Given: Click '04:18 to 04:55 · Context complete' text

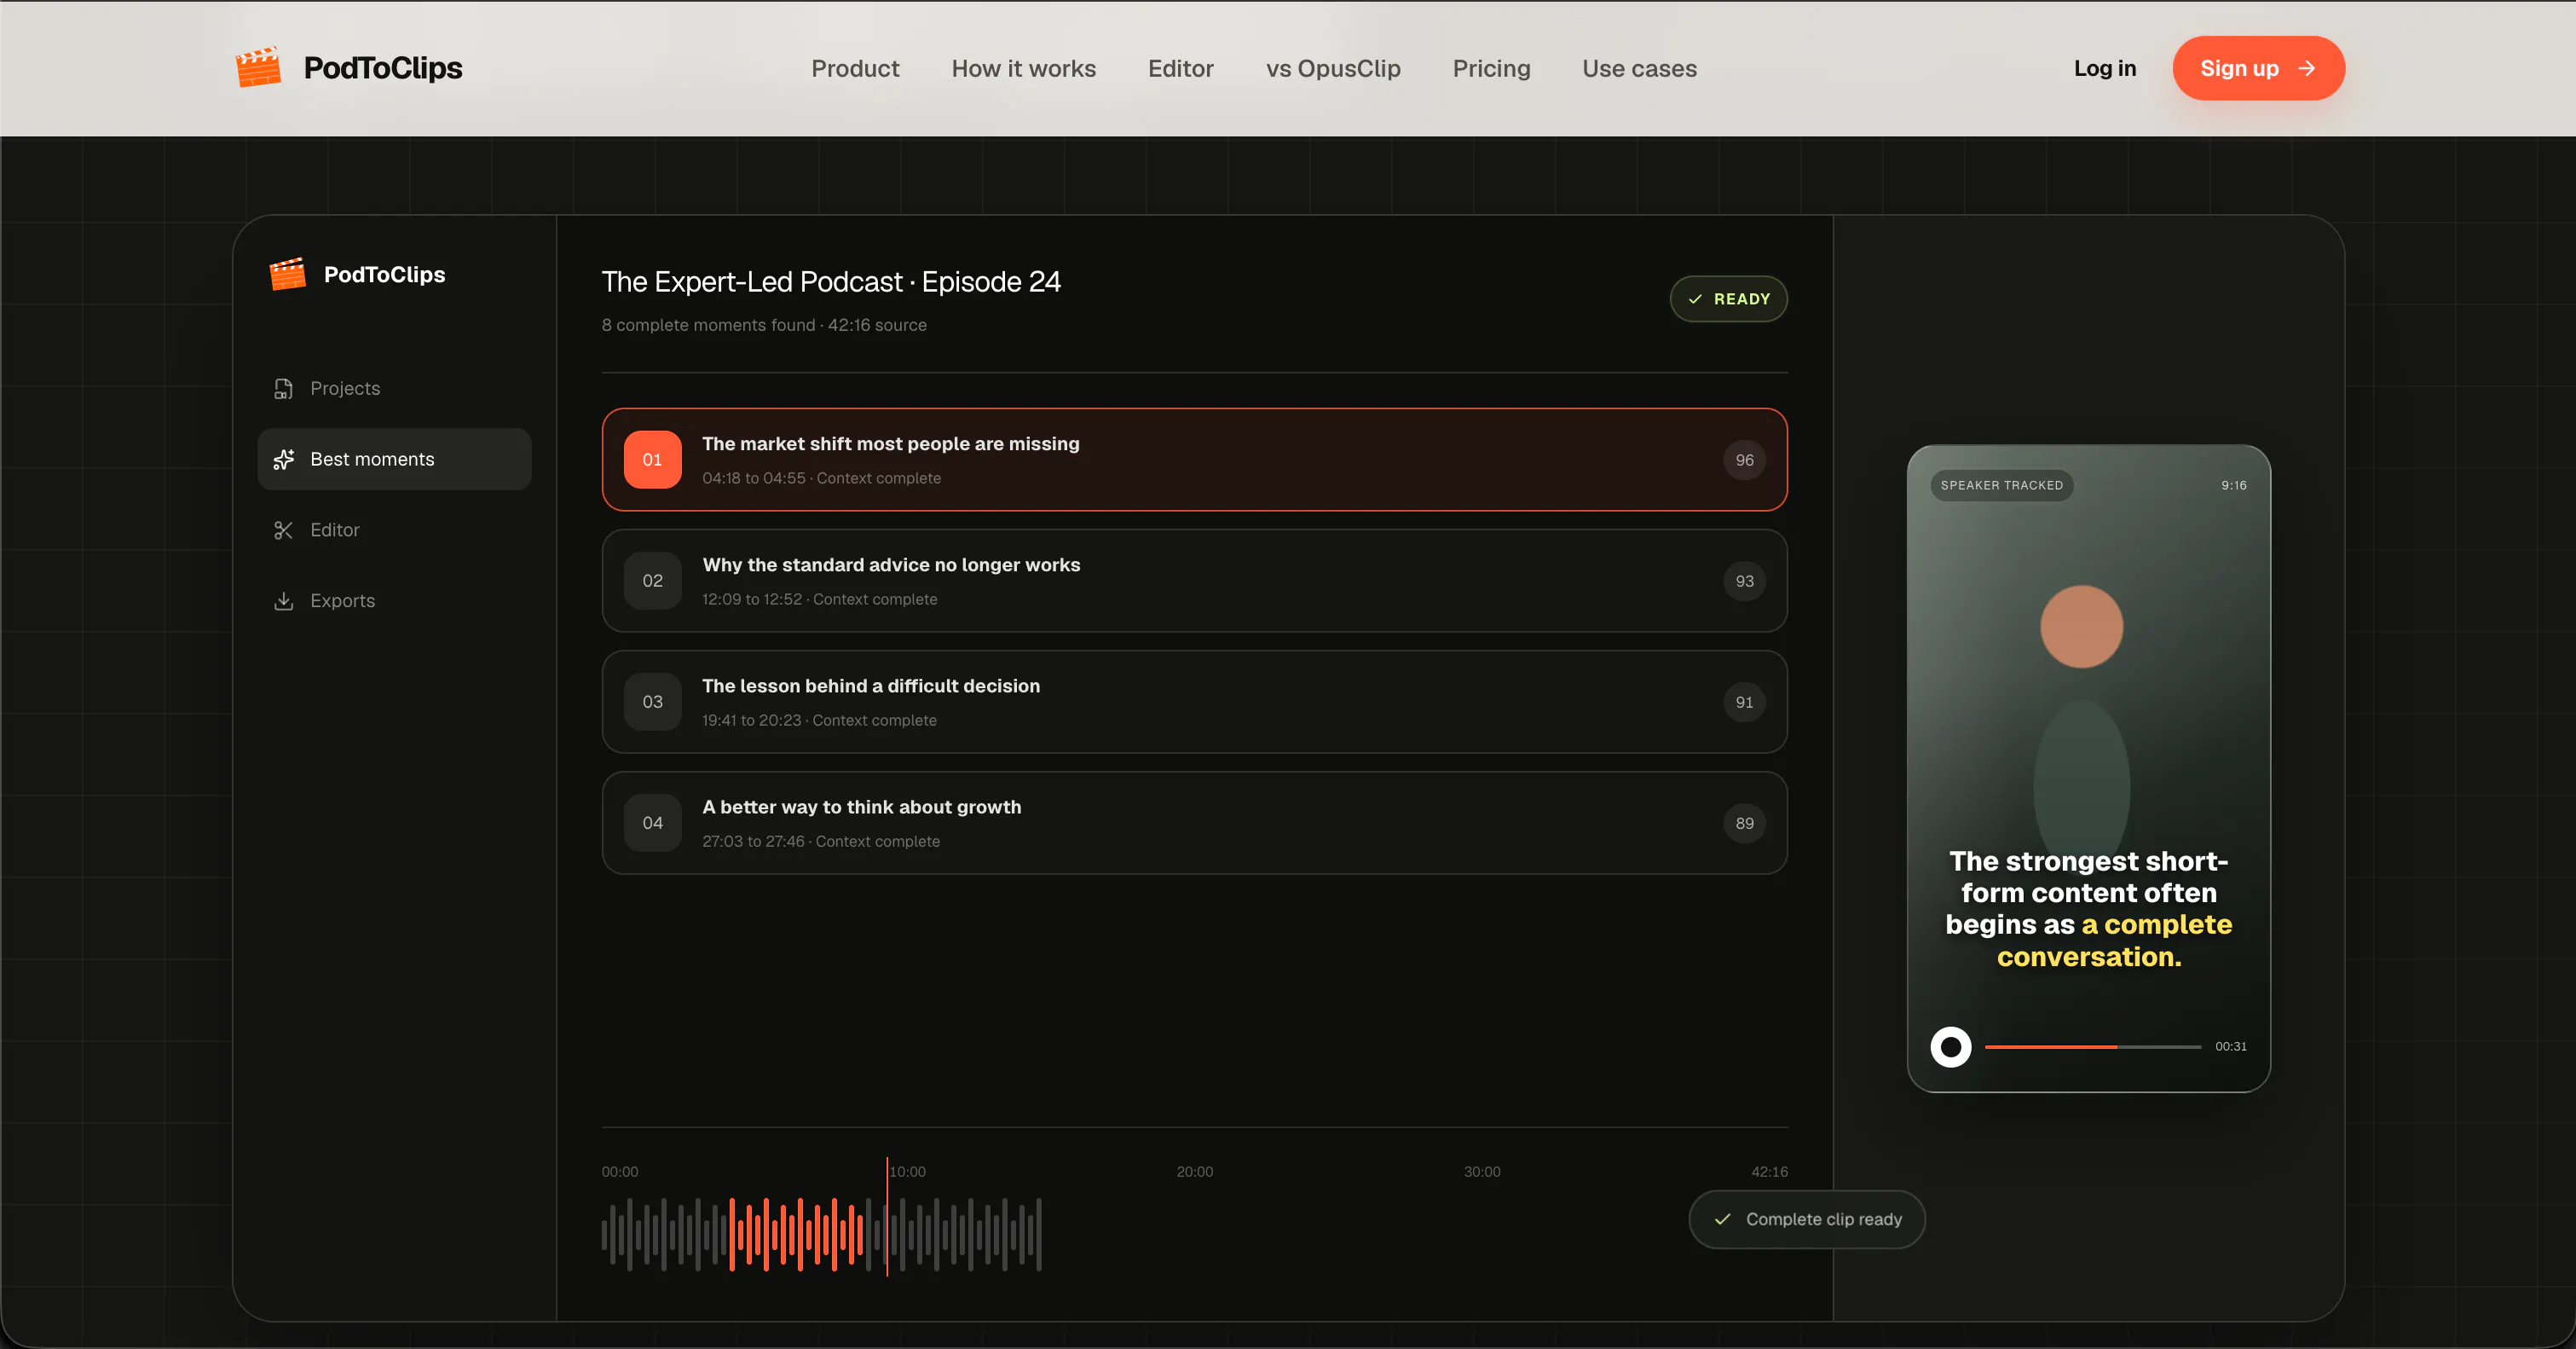Looking at the screenshot, I should coord(821,478).
